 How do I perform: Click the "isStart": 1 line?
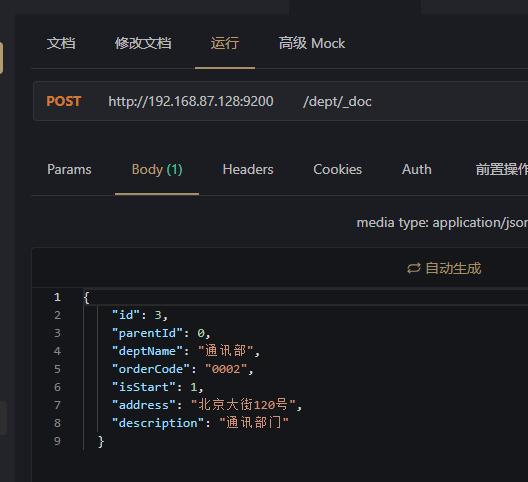[158, 387]
